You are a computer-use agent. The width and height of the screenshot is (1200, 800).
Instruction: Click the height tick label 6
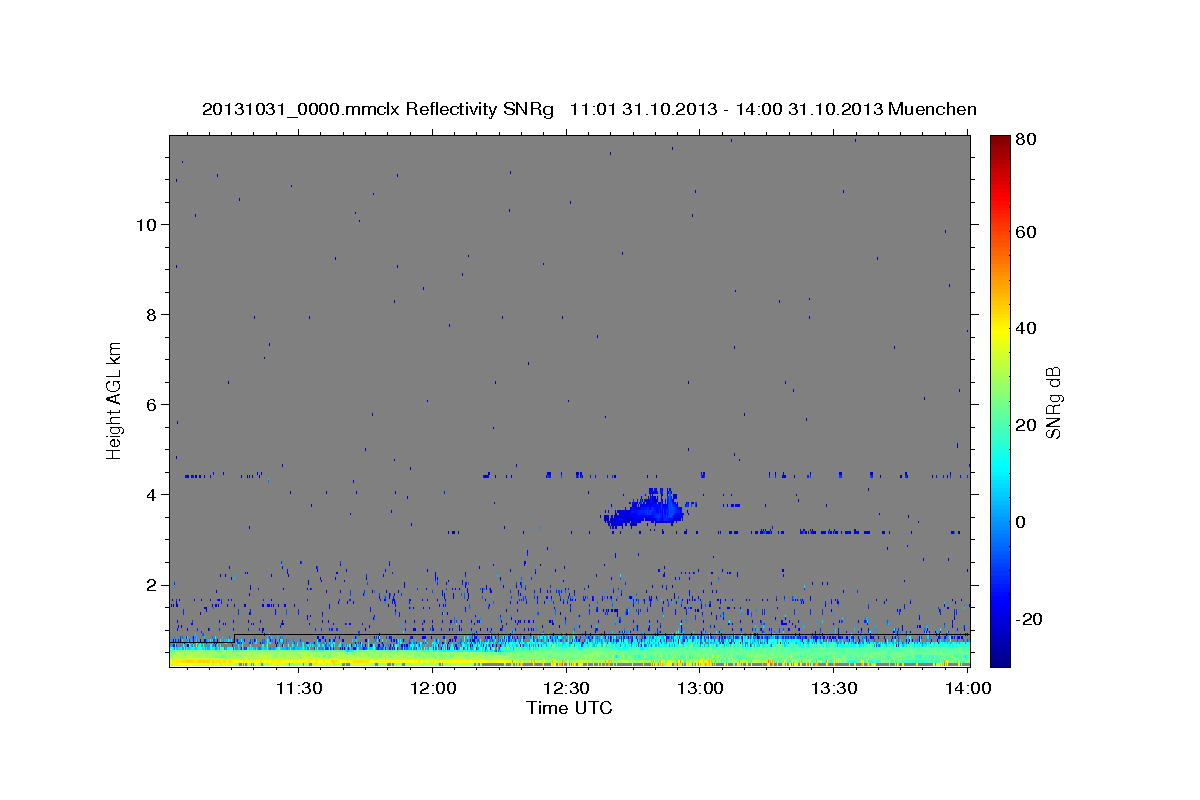point(152,404)
